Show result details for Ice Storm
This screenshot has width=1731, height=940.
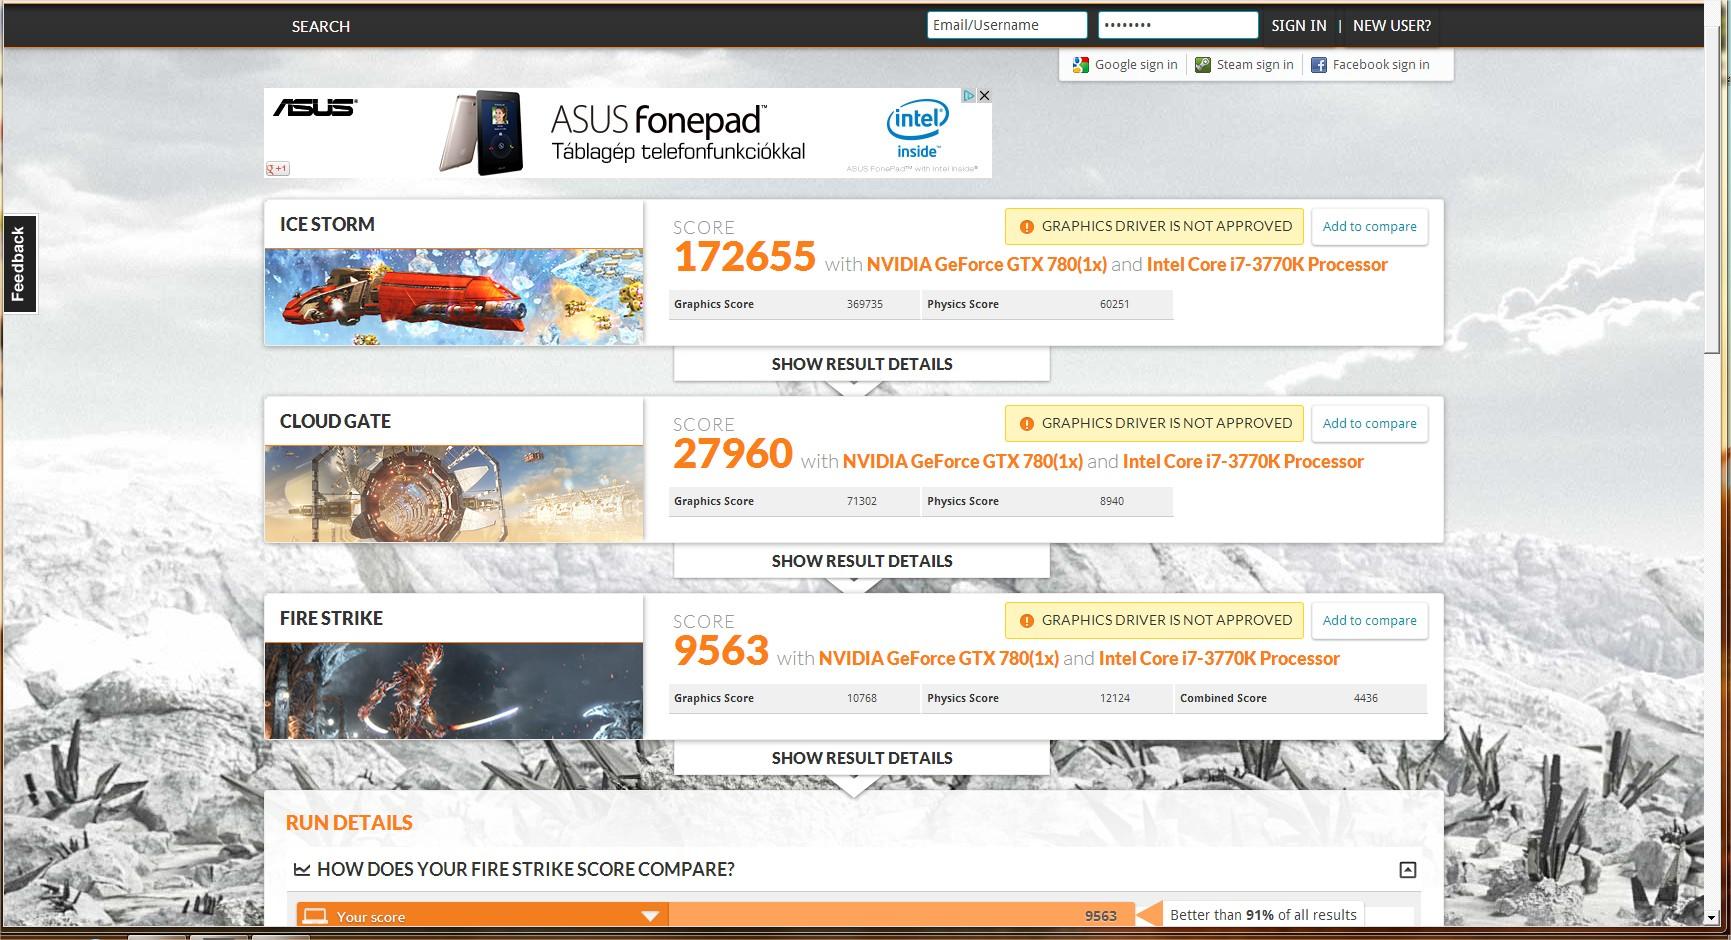coord(862,364)
